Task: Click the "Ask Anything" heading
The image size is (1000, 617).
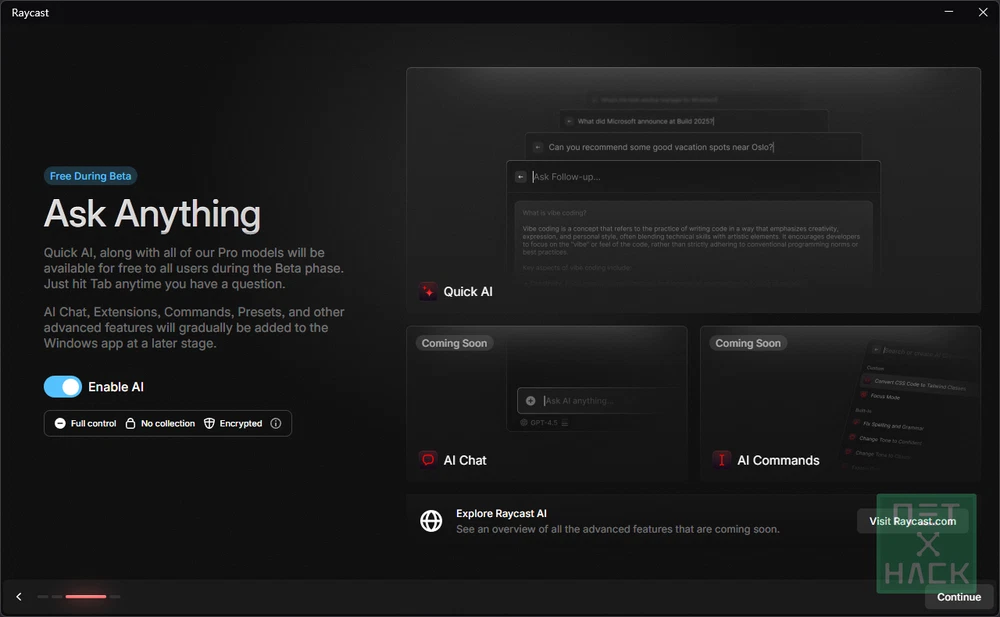Action: tap(152, 213)
